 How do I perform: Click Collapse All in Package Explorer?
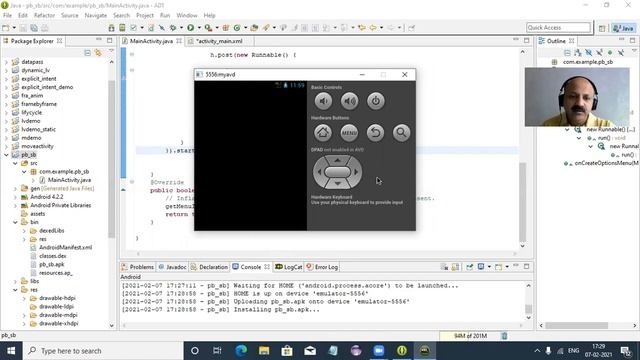[87, 53]
